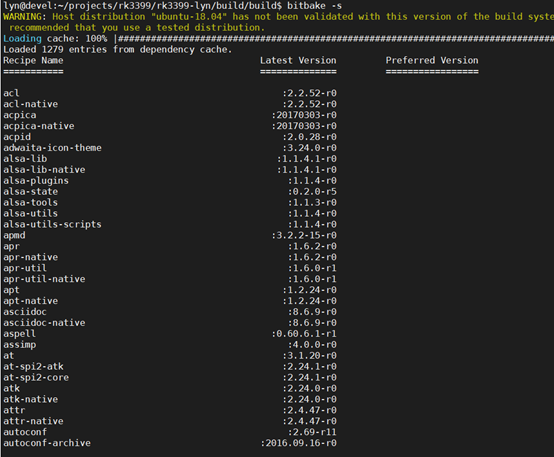Click the recipe name 'asciidoc'
Screen dimensions: 554x457
(25, 312)
